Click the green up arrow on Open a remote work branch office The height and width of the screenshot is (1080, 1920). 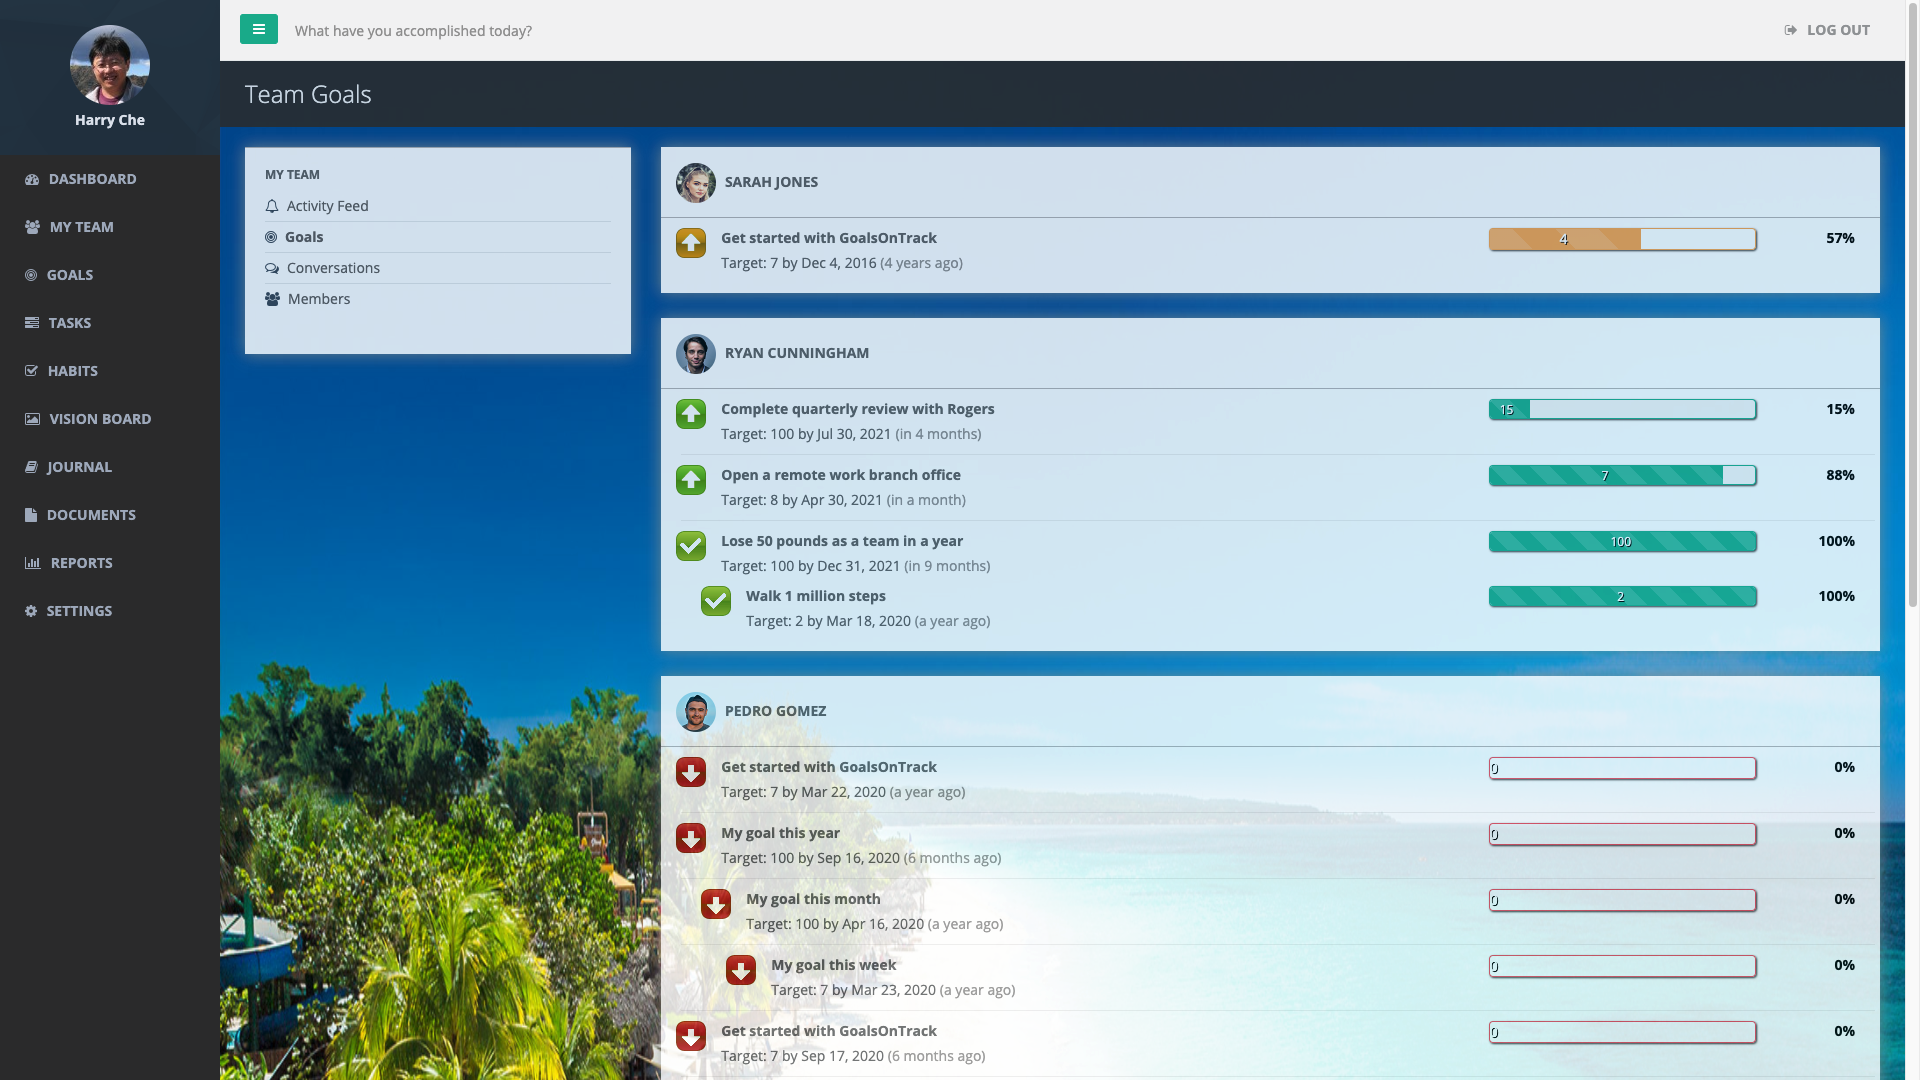(690, 480)
